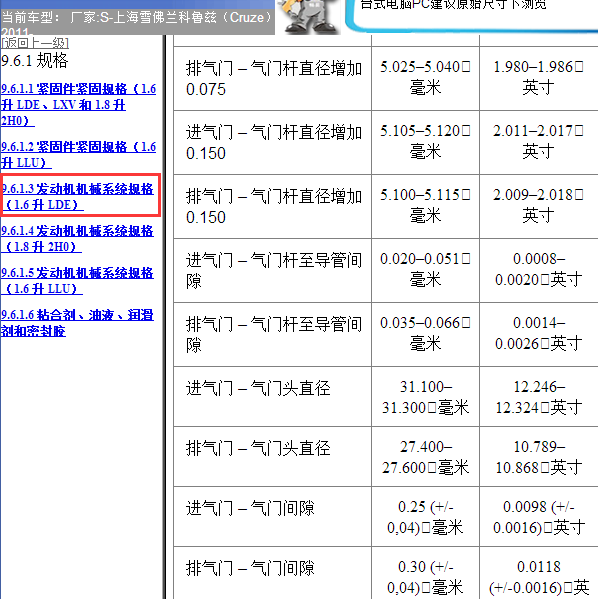Select value 5.100–5.115 毫米

point(425,205)
